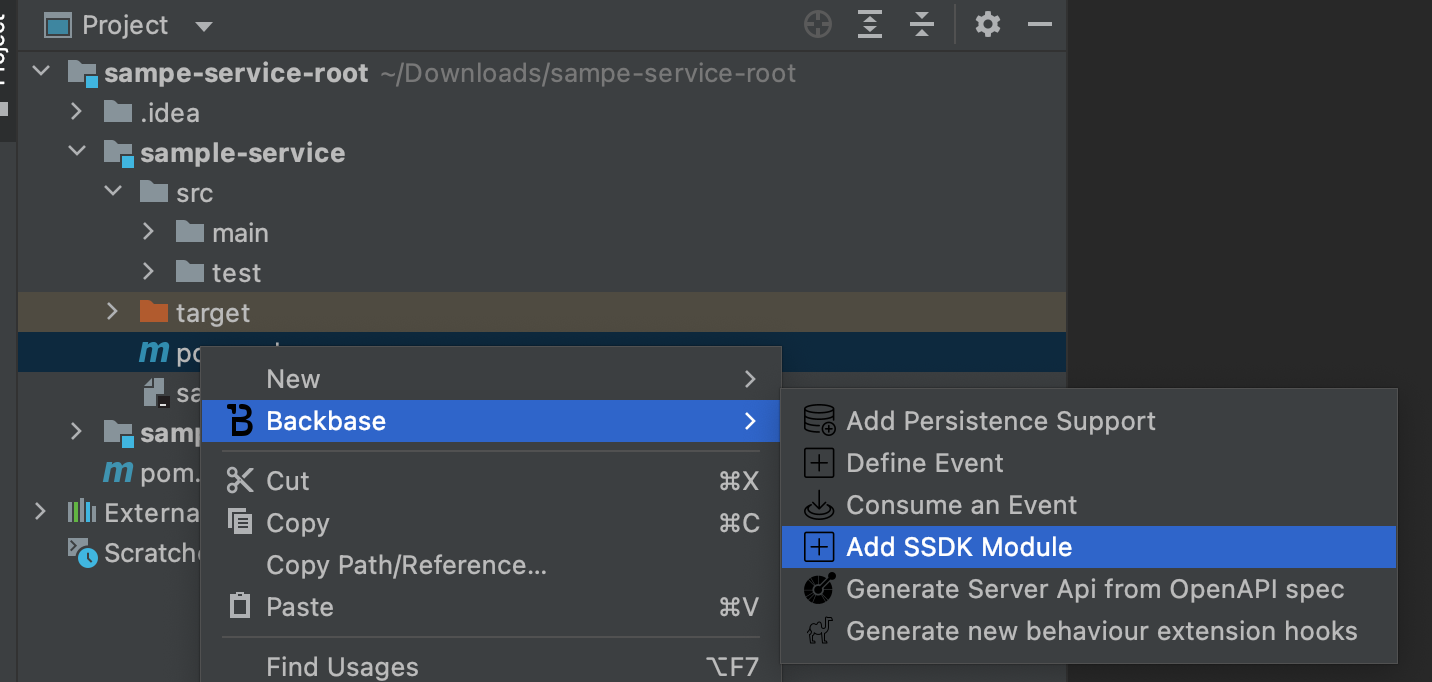The width and height of the screenshot is (1432, 682).
Task: Choose Cut from the context menu
Action: click(x=491, y=481)
